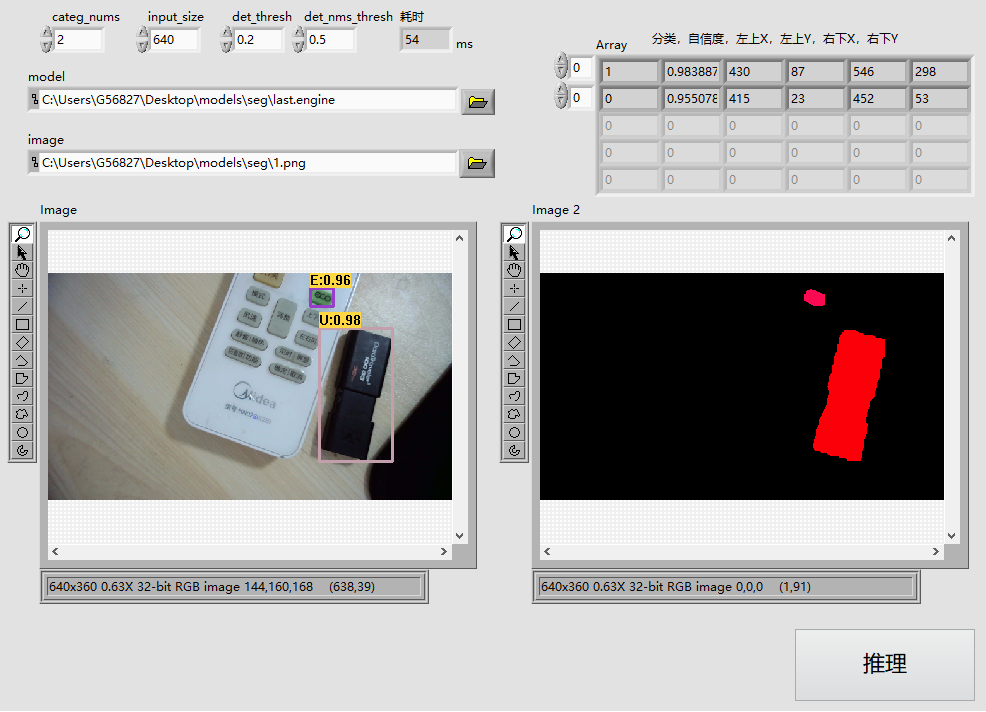This screenshot has width=986, height=712.
Task: Click the categ_nums value field
Action: 78,40
